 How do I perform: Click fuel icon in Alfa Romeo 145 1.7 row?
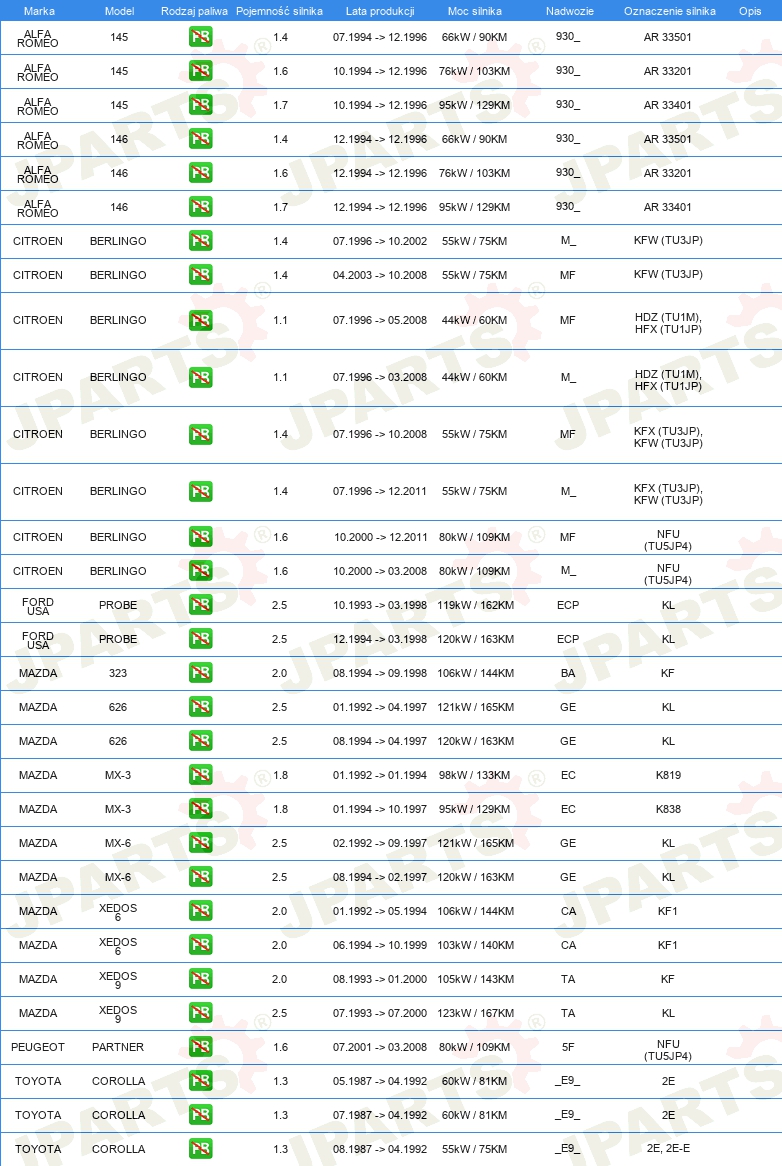(201, 105)
